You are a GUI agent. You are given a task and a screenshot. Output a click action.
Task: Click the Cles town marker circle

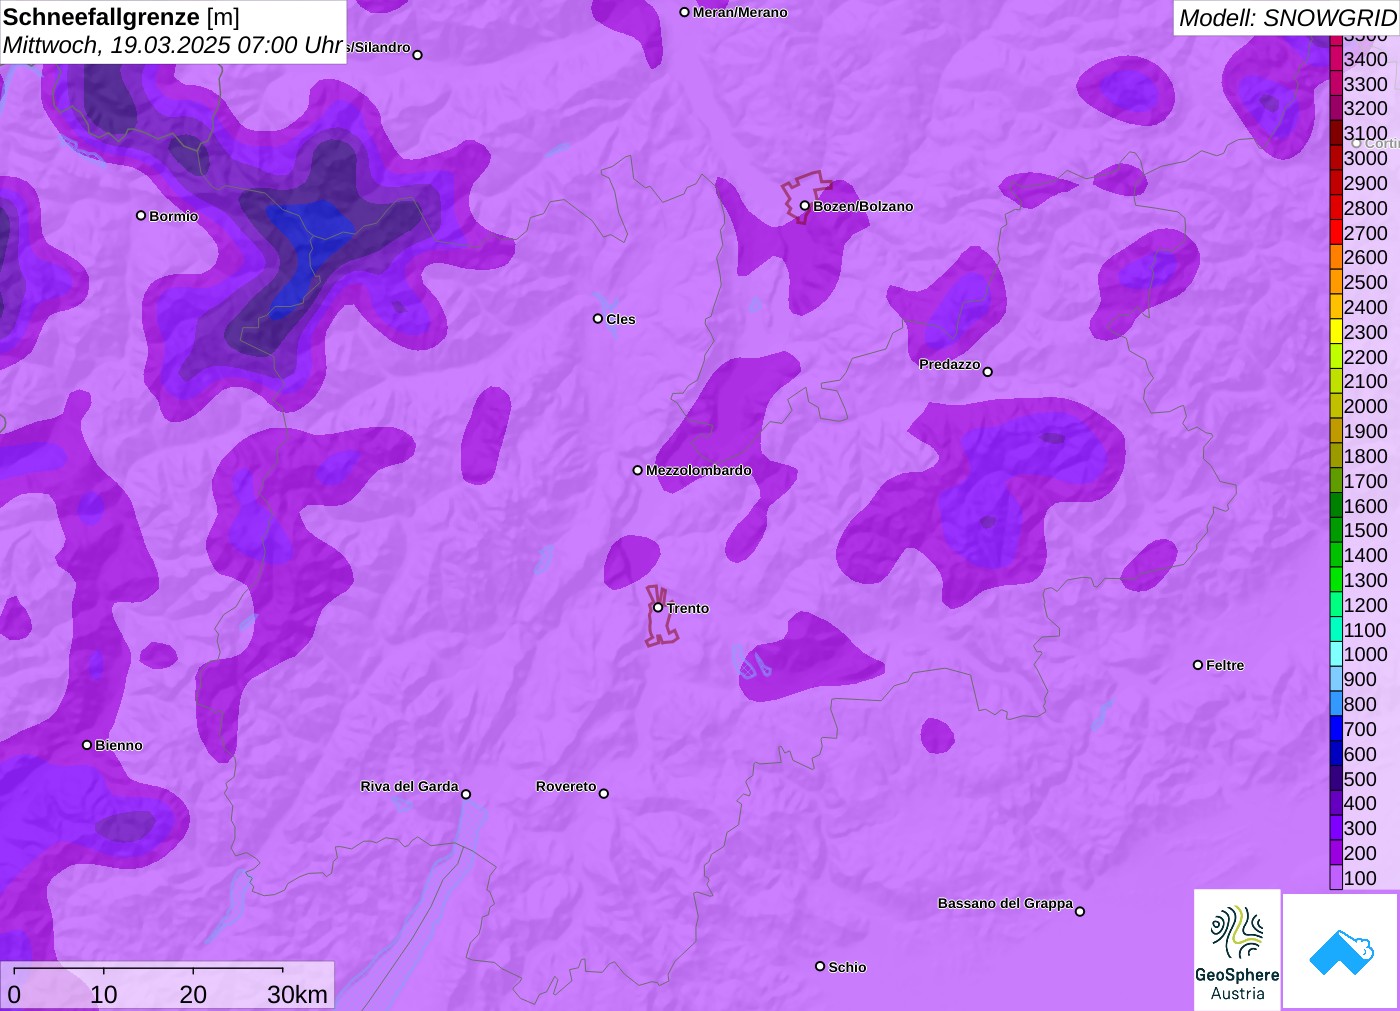click(x=598, y=319)
